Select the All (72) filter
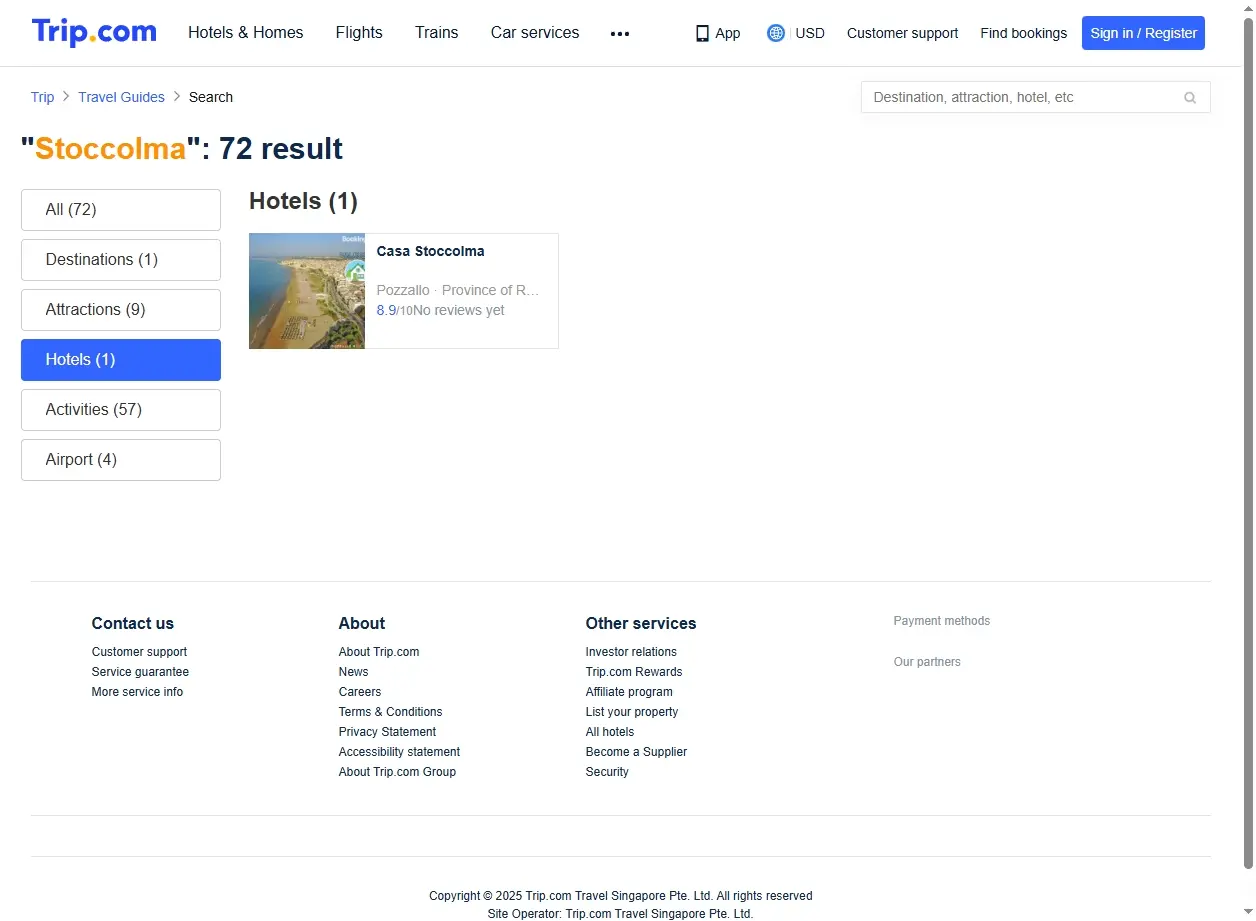This screenshot has width=1256, height=921. pyautogui.click(x=121, y=210)
